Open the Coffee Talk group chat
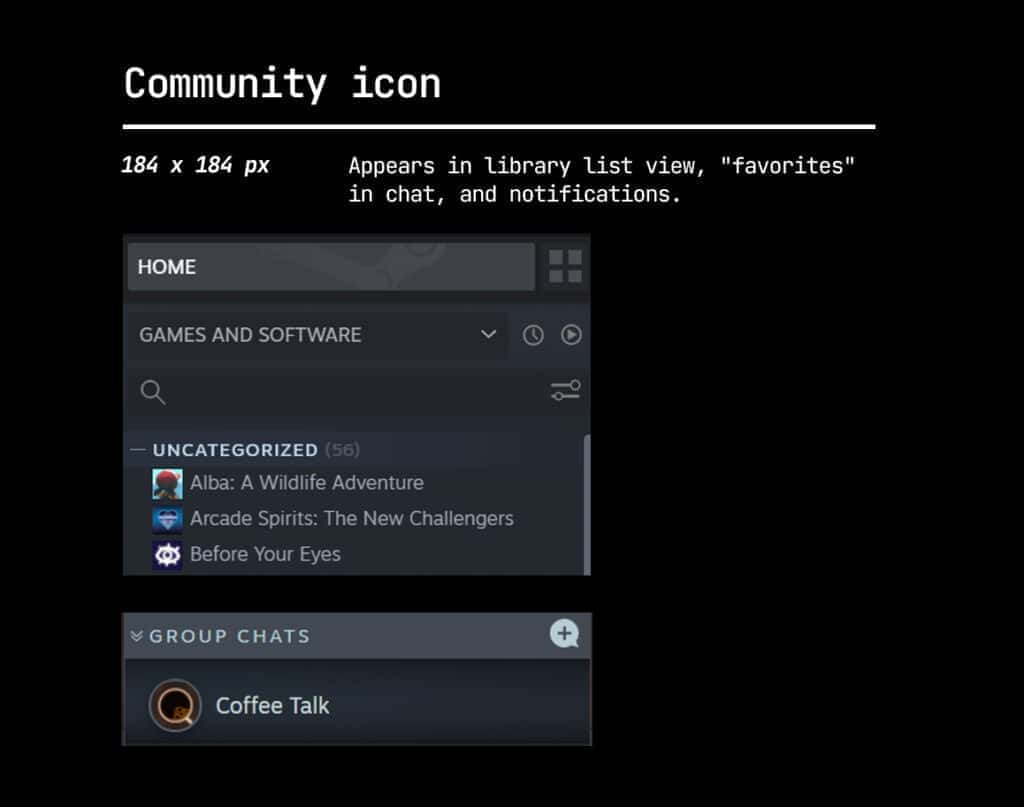The height and width of the screenshot is (807, 1024). point(272,705)
